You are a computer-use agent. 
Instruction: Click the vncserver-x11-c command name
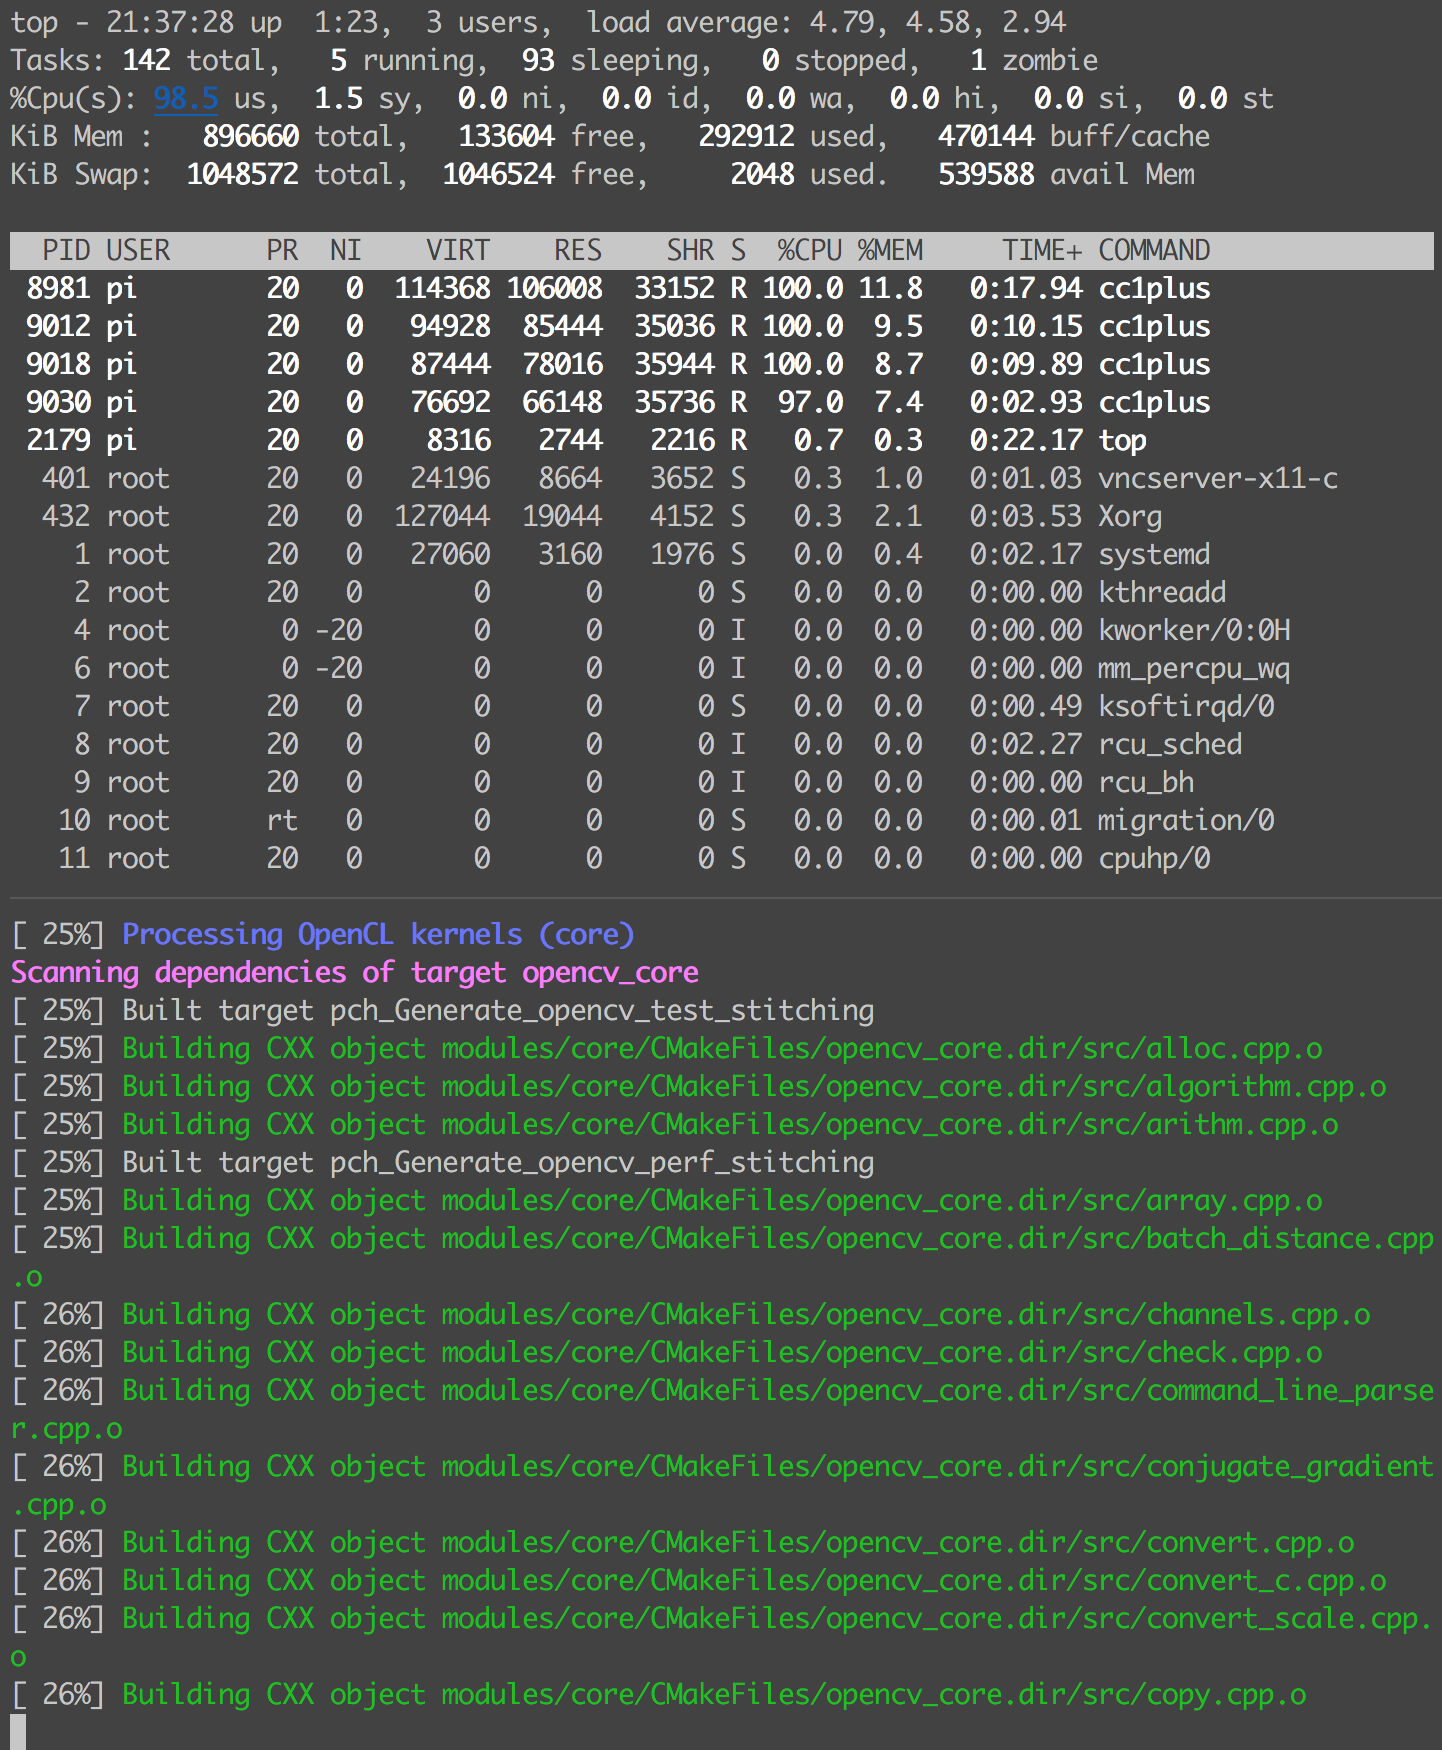pyautogui.click(x=1218, y=478)
